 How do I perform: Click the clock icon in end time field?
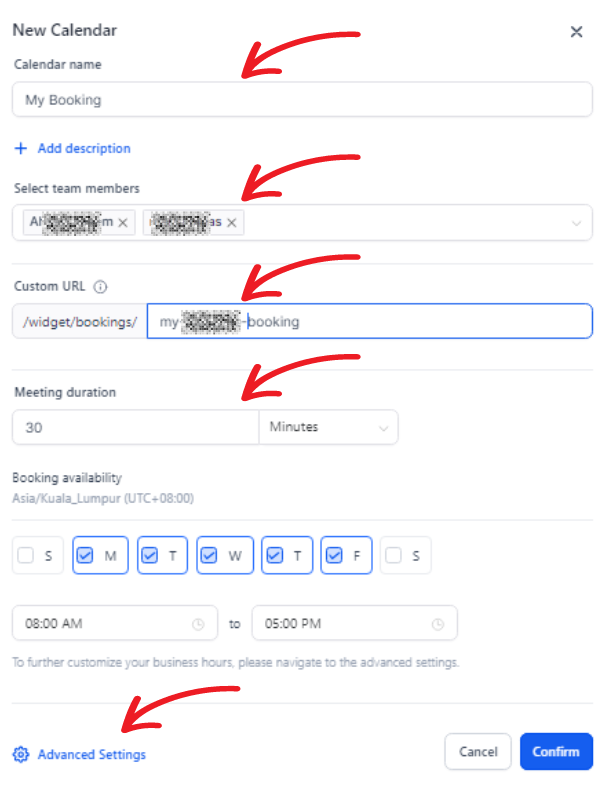(438, 624)
